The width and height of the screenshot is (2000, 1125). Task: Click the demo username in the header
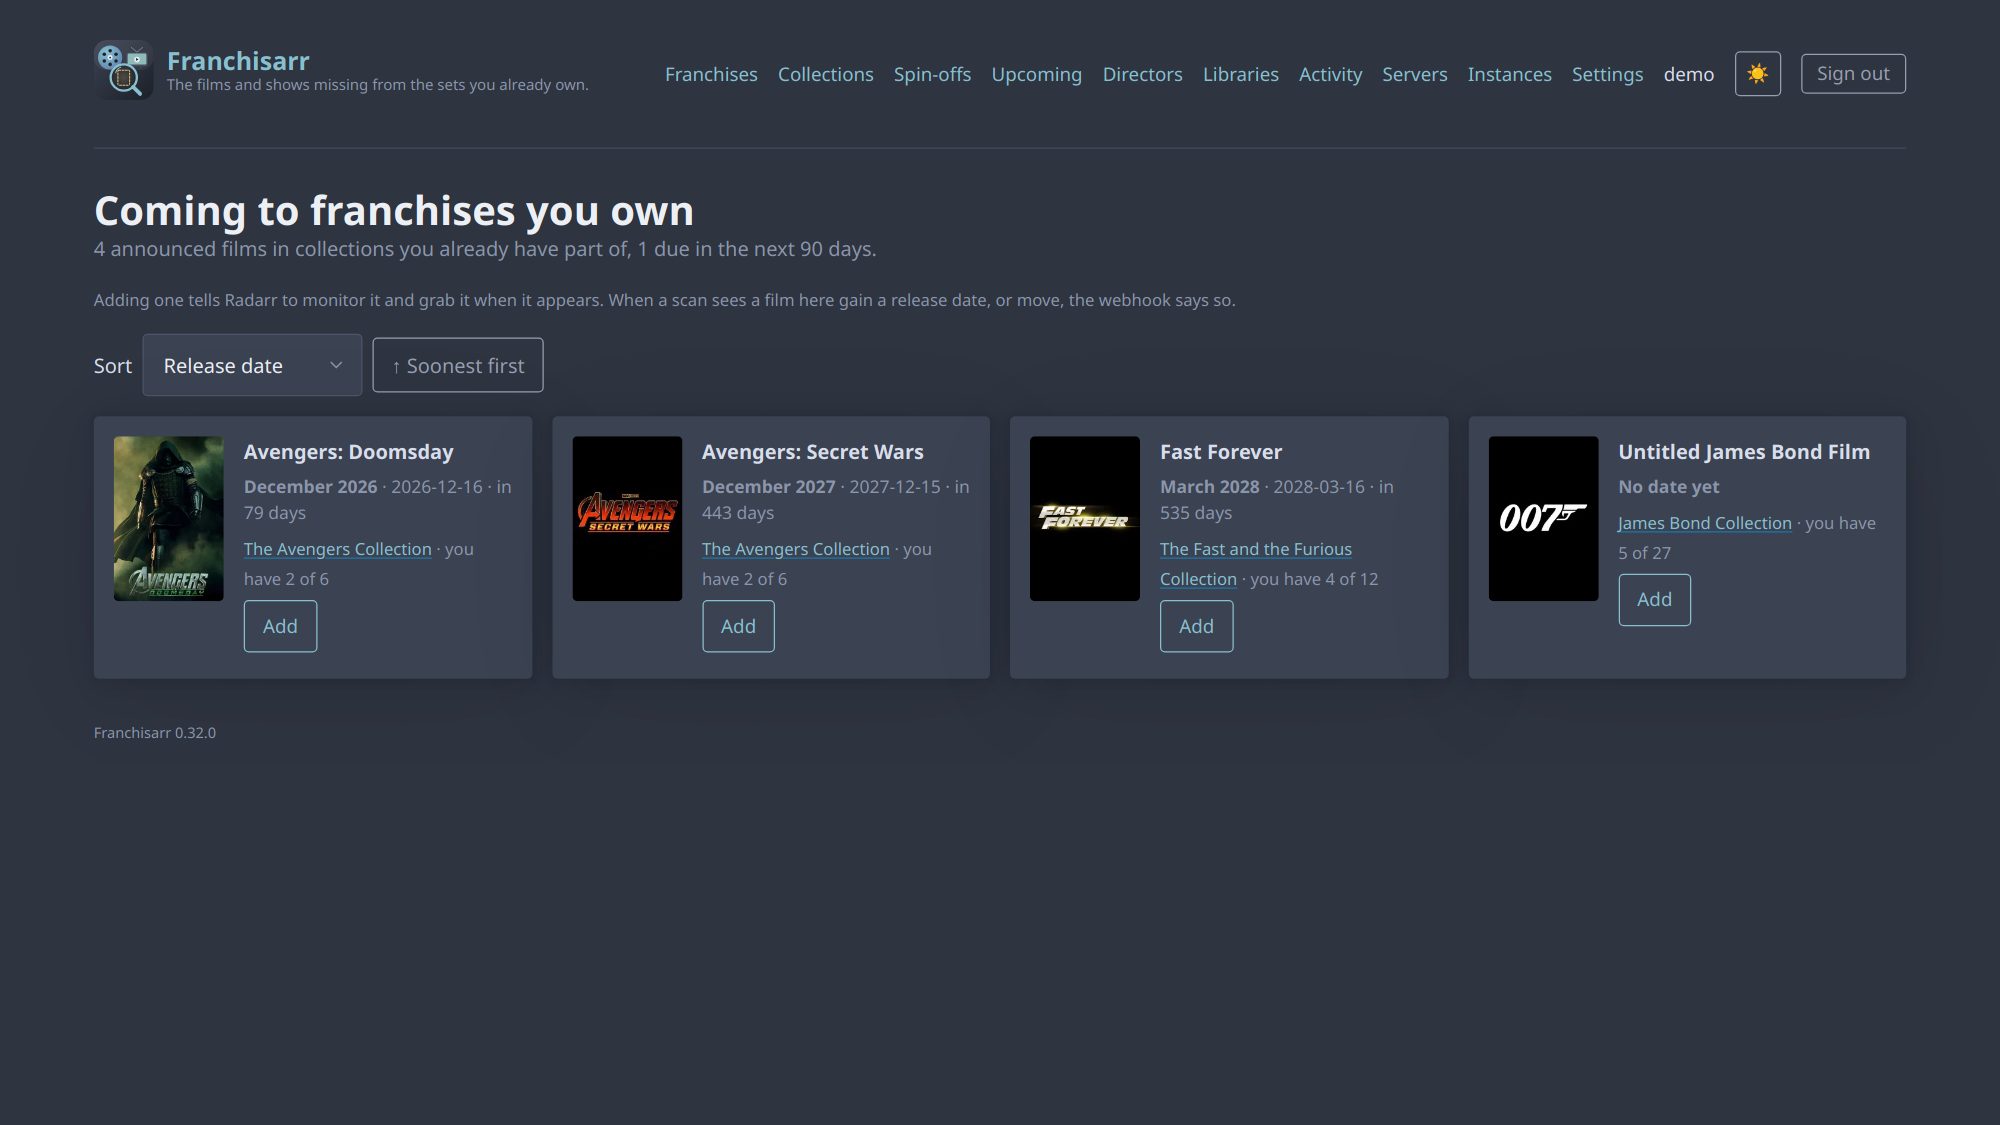(x=1689, y=74)
